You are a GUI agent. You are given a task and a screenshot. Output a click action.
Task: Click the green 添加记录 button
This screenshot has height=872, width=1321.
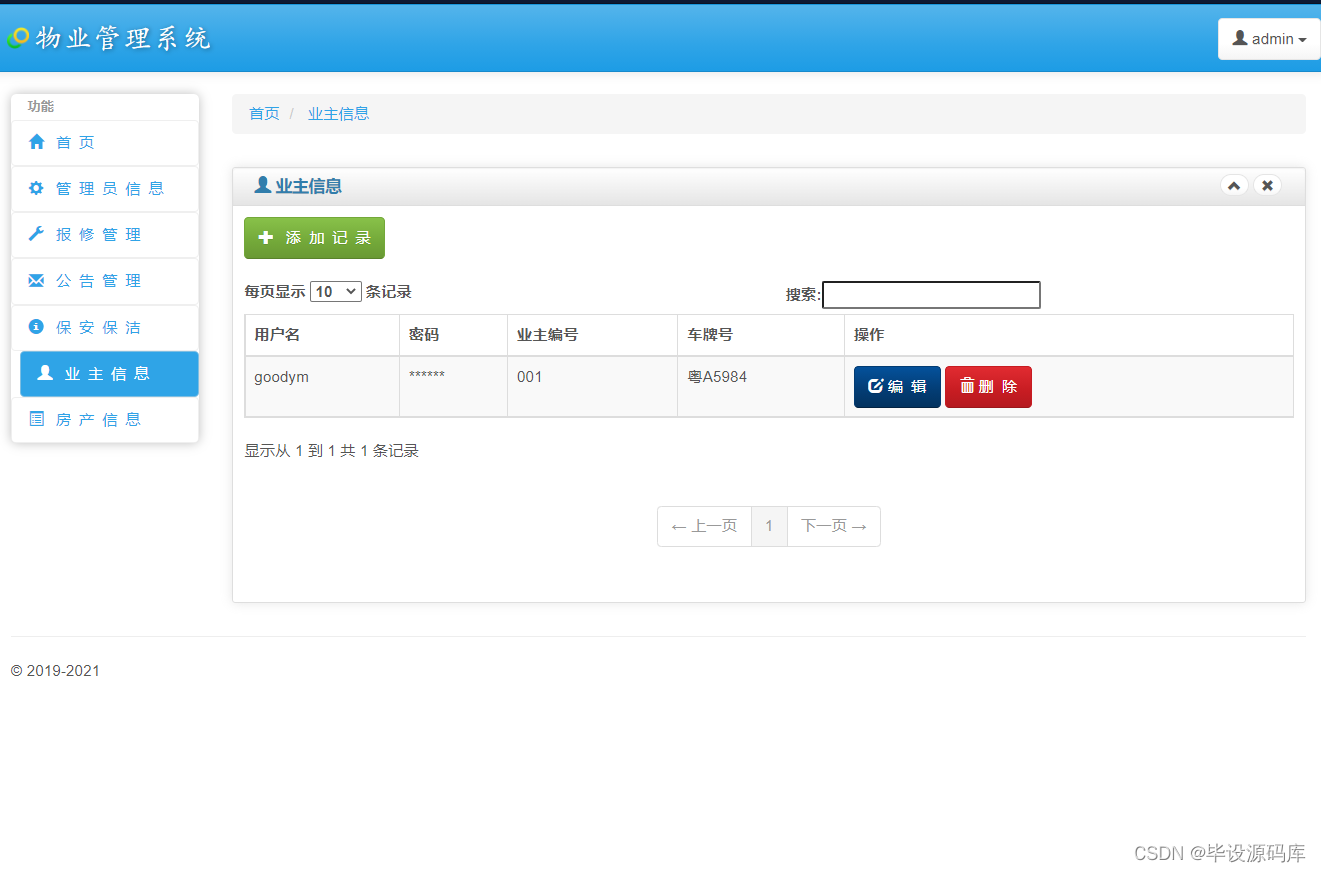point(314,238)
